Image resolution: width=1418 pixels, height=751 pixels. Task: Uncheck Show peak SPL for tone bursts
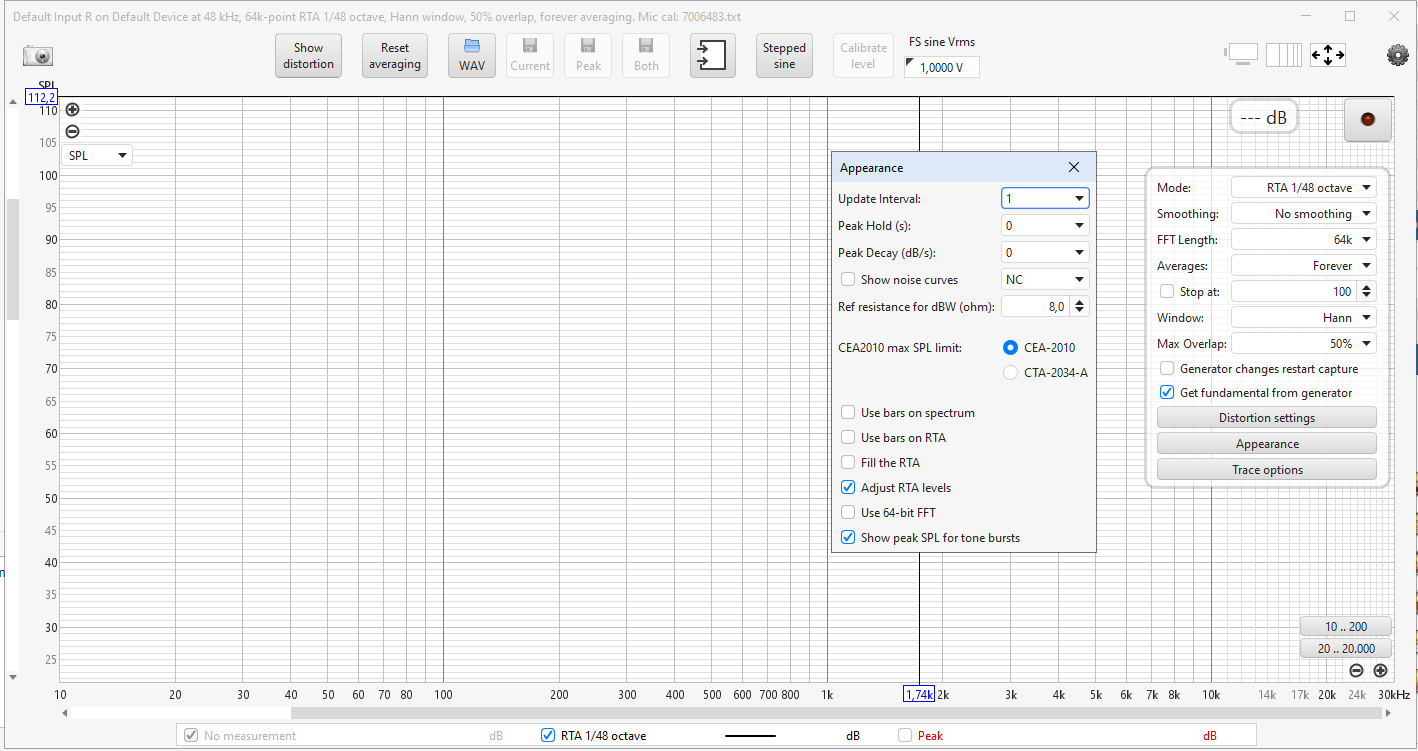tap(848, 538)
